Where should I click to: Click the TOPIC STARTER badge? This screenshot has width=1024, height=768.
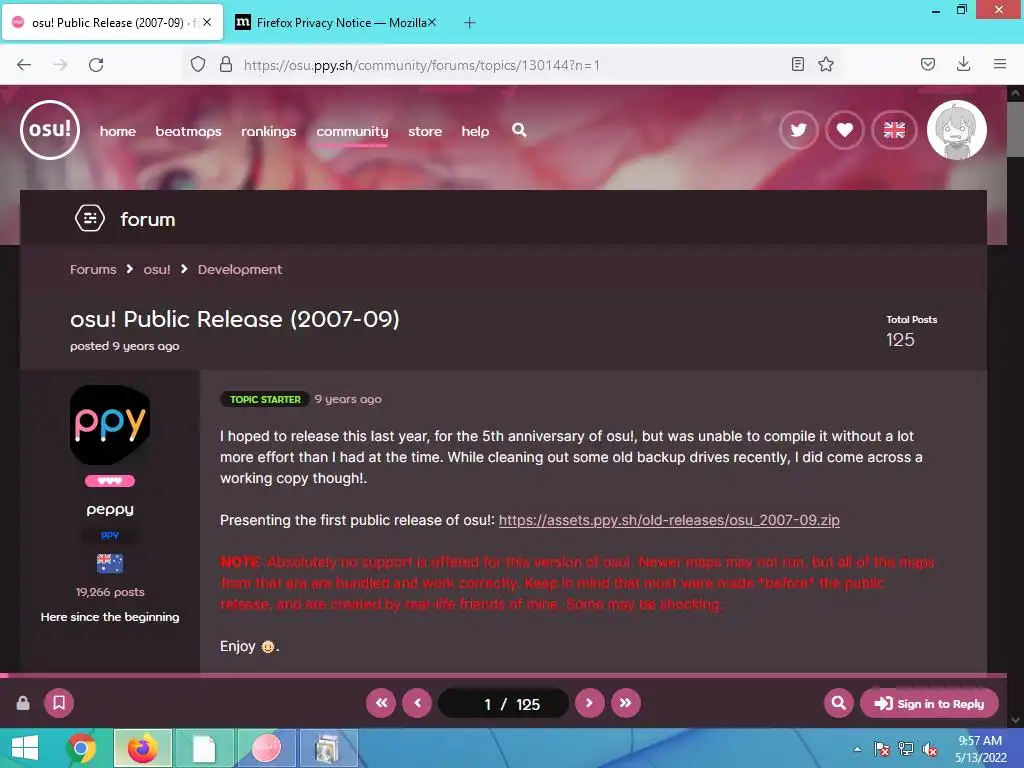point(265,399)
